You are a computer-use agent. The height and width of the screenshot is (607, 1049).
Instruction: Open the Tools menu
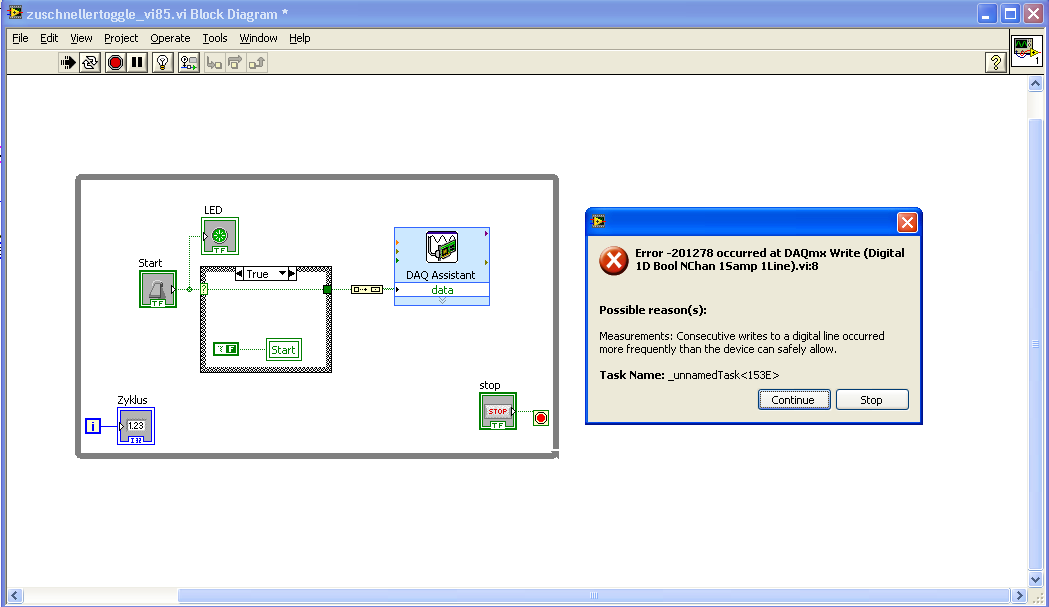coord(215,38)
